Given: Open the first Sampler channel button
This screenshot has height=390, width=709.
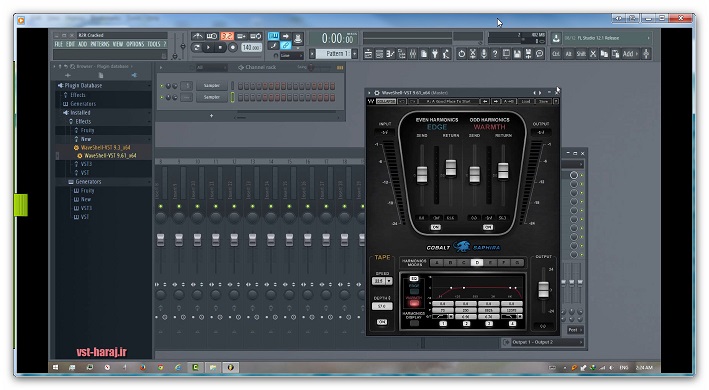Looking at the screenshot, I should click(212, 85).
